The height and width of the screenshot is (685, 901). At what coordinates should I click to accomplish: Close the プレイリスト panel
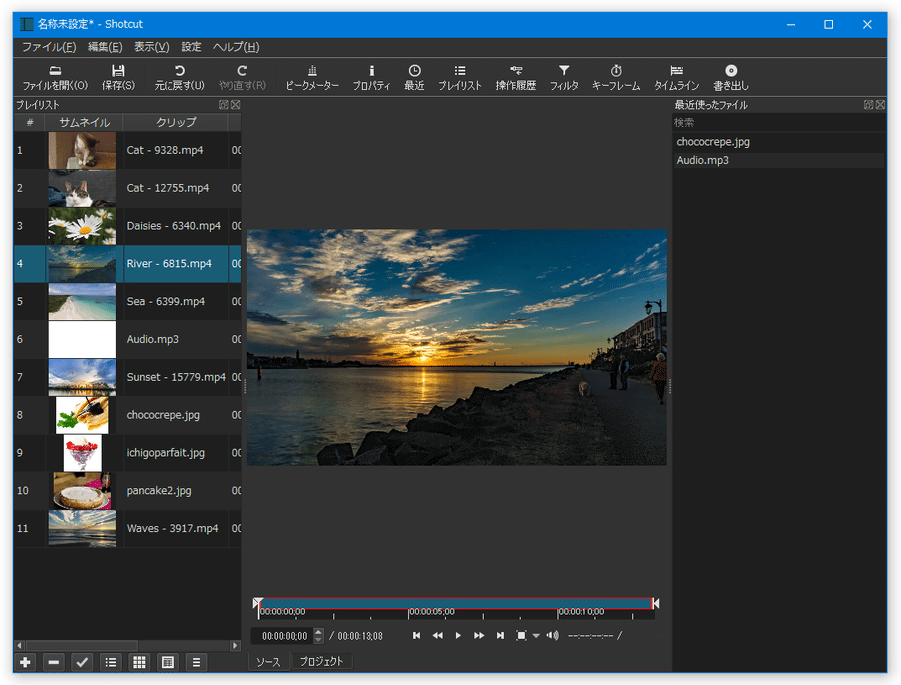235,105
